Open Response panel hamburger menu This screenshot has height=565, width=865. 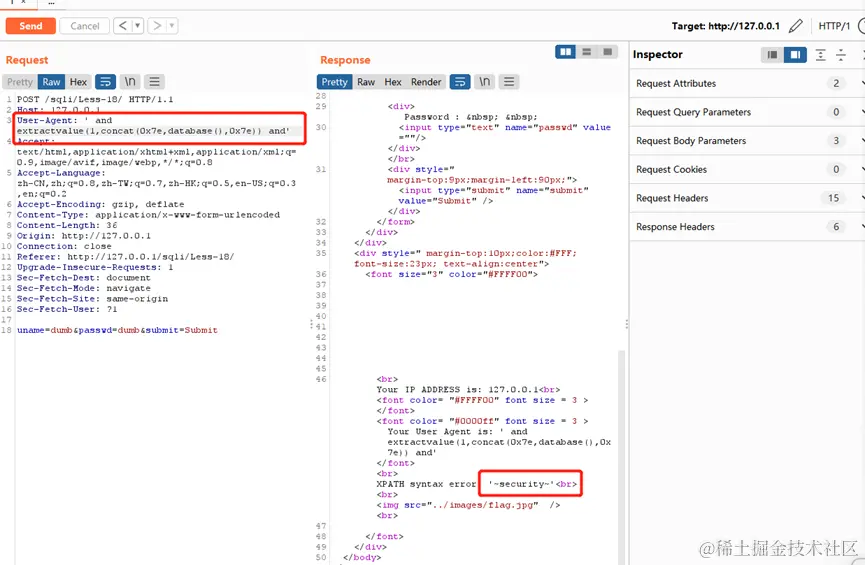[509, 82]
